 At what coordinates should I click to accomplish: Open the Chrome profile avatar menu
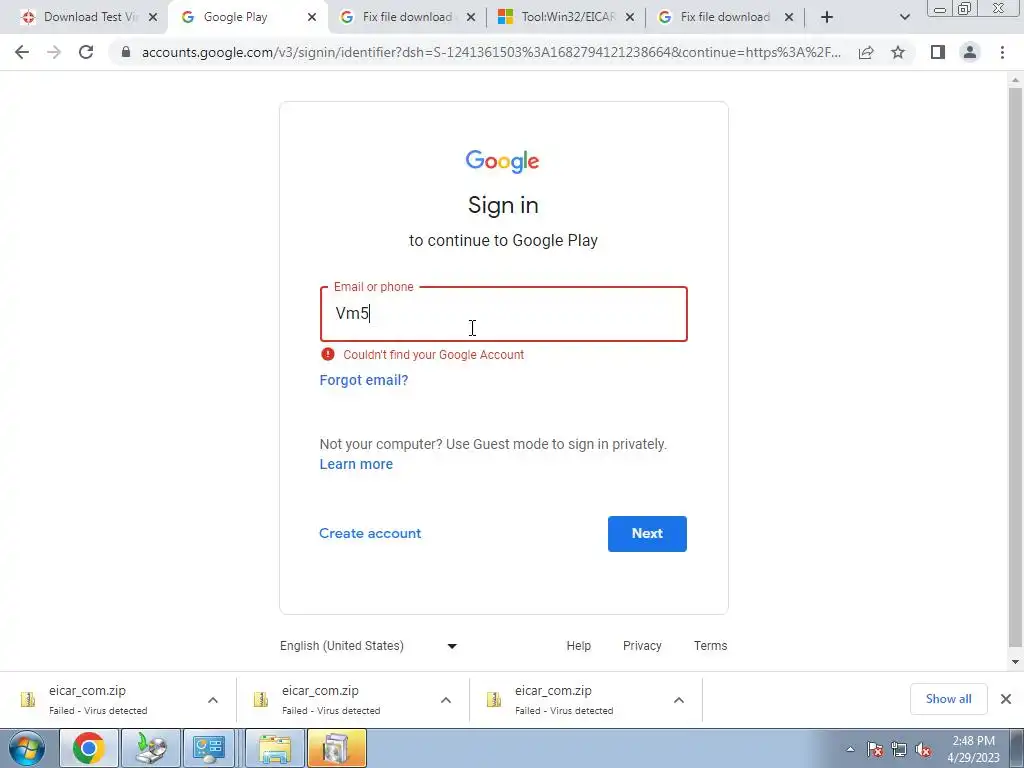[970, 52]
